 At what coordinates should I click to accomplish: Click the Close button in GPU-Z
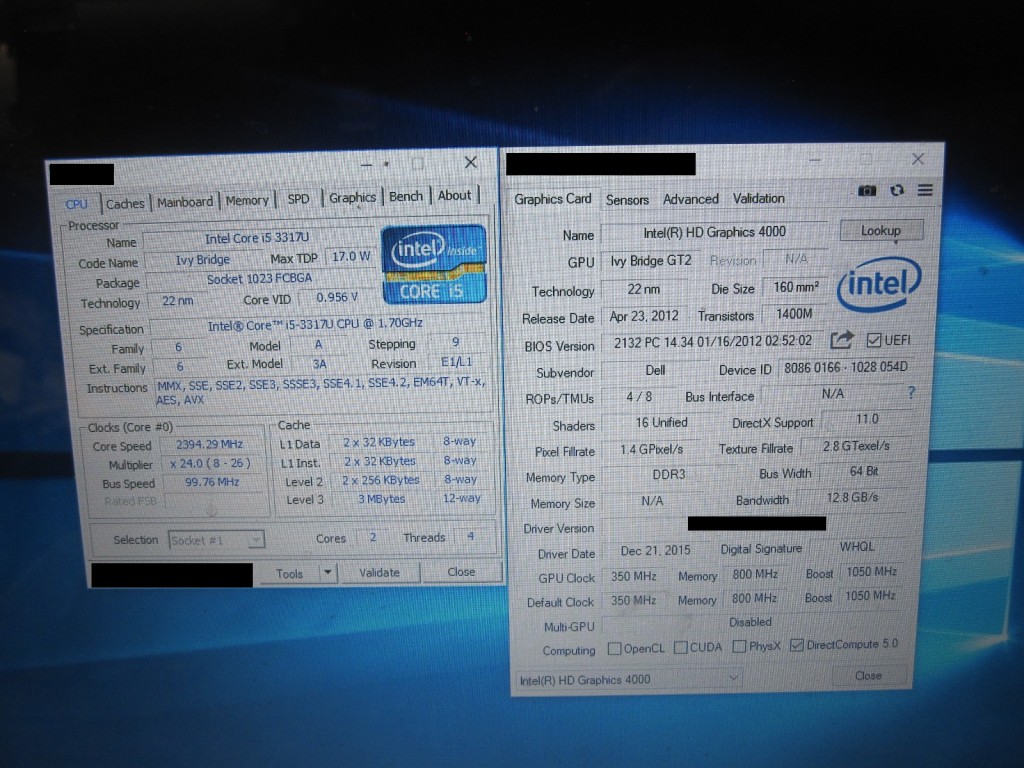click(x=869, y=676)
